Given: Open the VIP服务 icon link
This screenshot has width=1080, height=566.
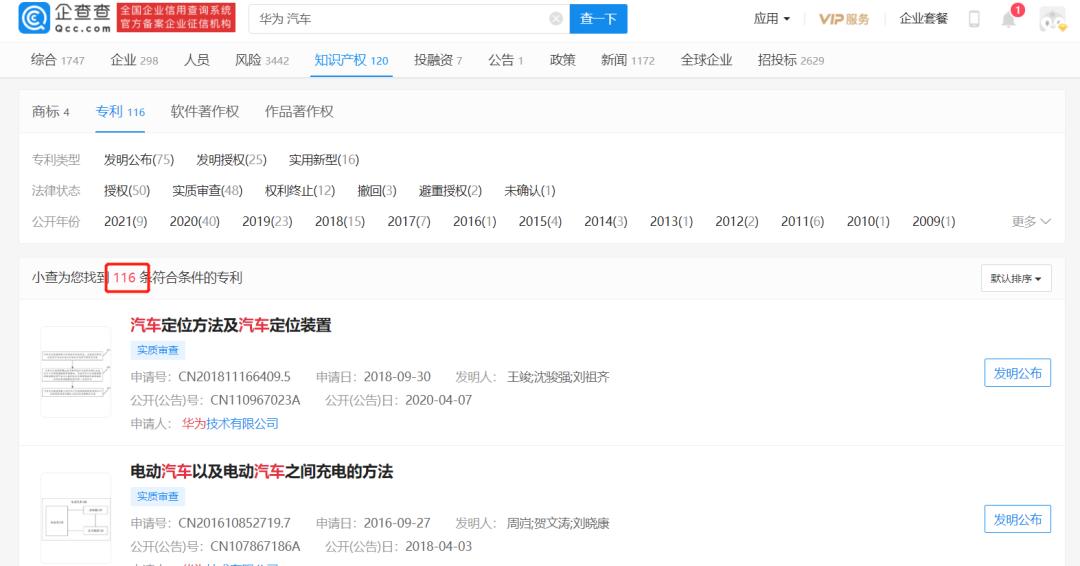Looking at the screenshot, I should click(844, 19).
